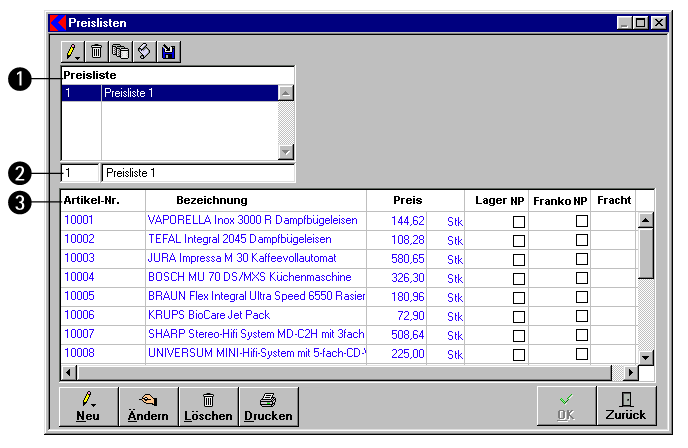Click the Drucken printer button

coord(268,406)
